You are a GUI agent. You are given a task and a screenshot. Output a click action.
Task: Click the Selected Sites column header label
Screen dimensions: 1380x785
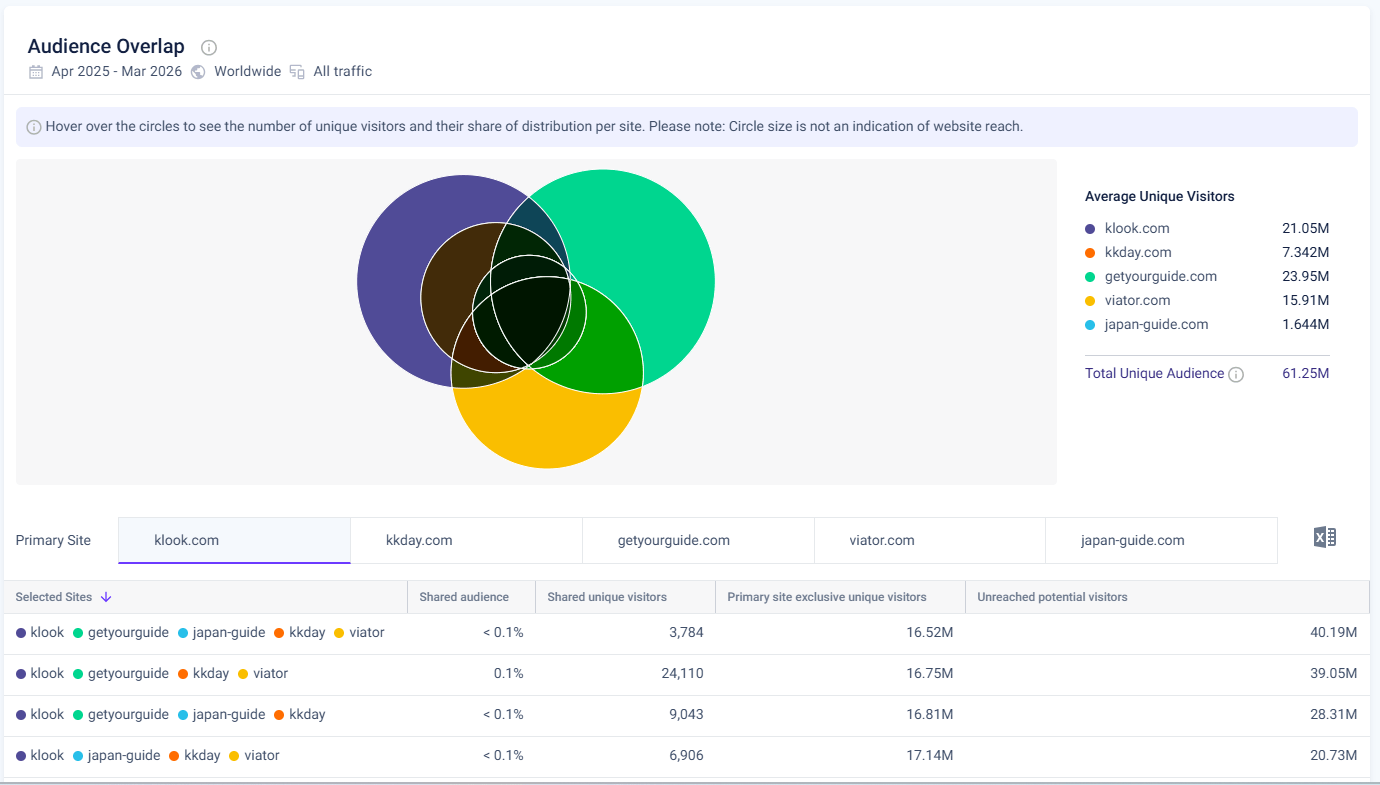pos(54,597)
